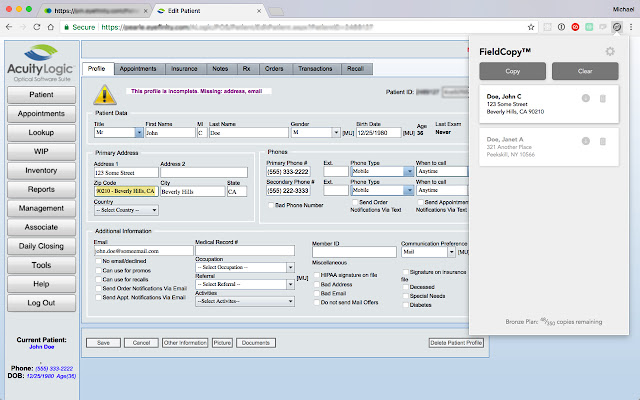Open Communication Preference dropdown
The height and width of the screenshot is (400, 640).
point(428,252)
